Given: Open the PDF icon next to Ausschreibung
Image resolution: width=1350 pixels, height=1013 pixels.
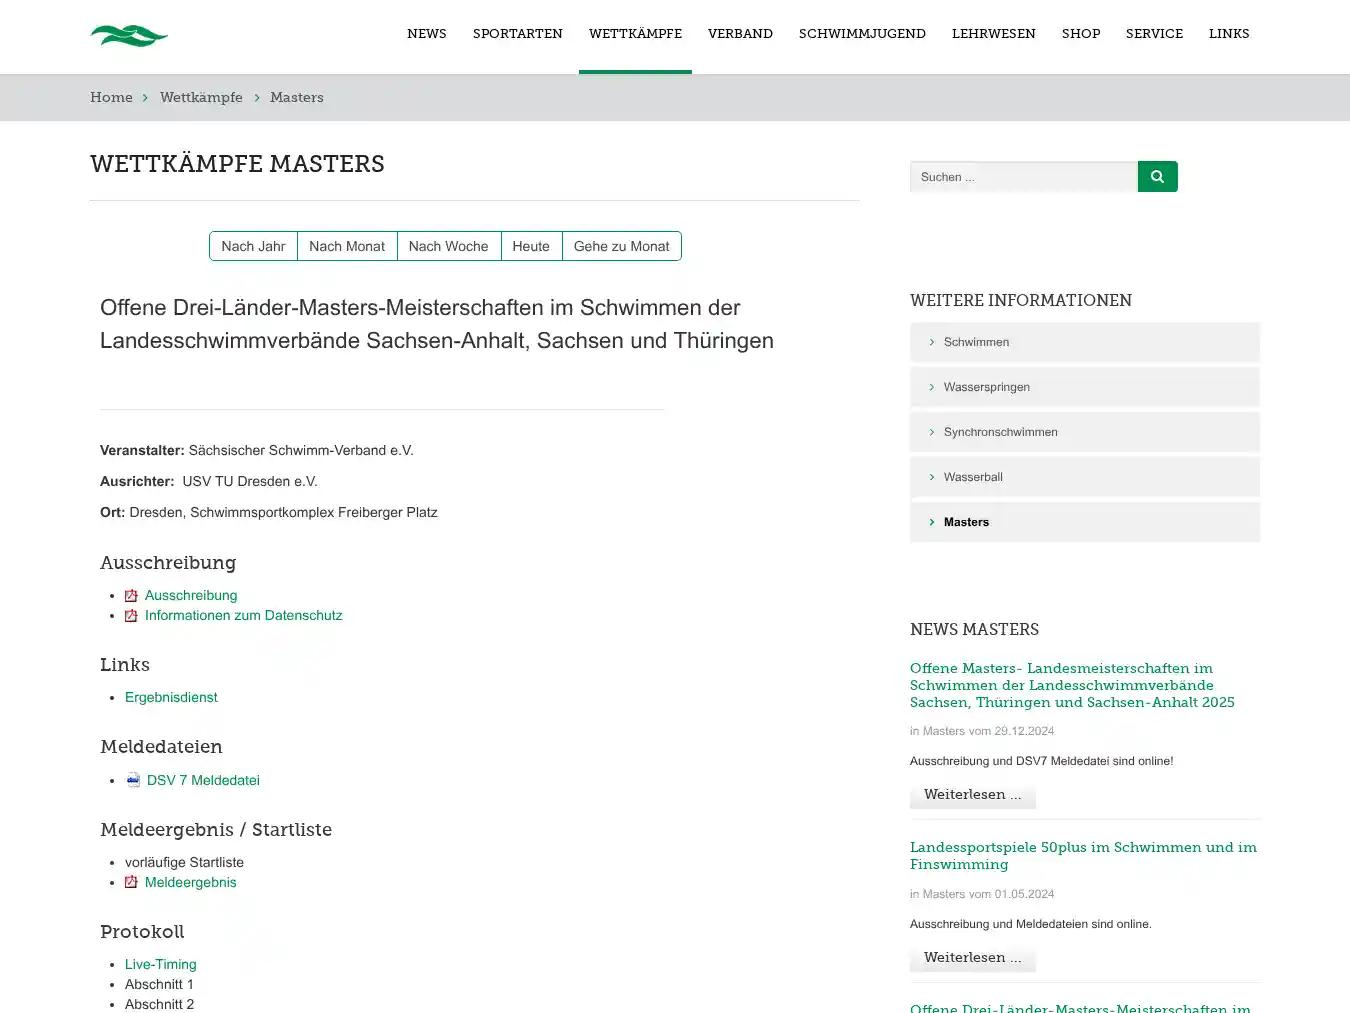Looking at the screenshot, I should point(132,595).
